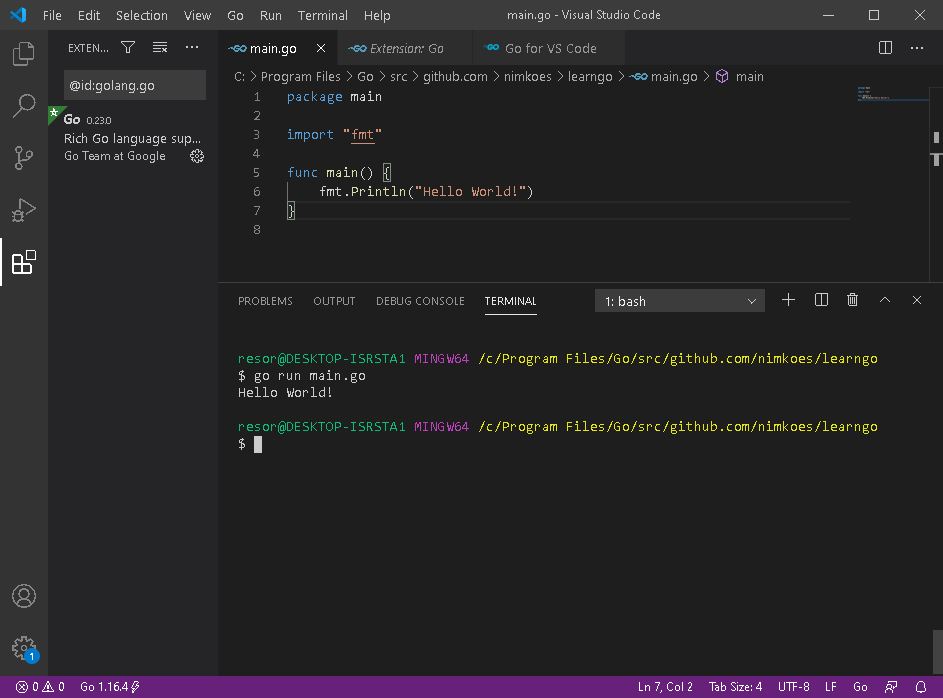This screenshot has width=943, height=698.
Task: Add a new terminal with plus icon
Action: click(788, 300)
